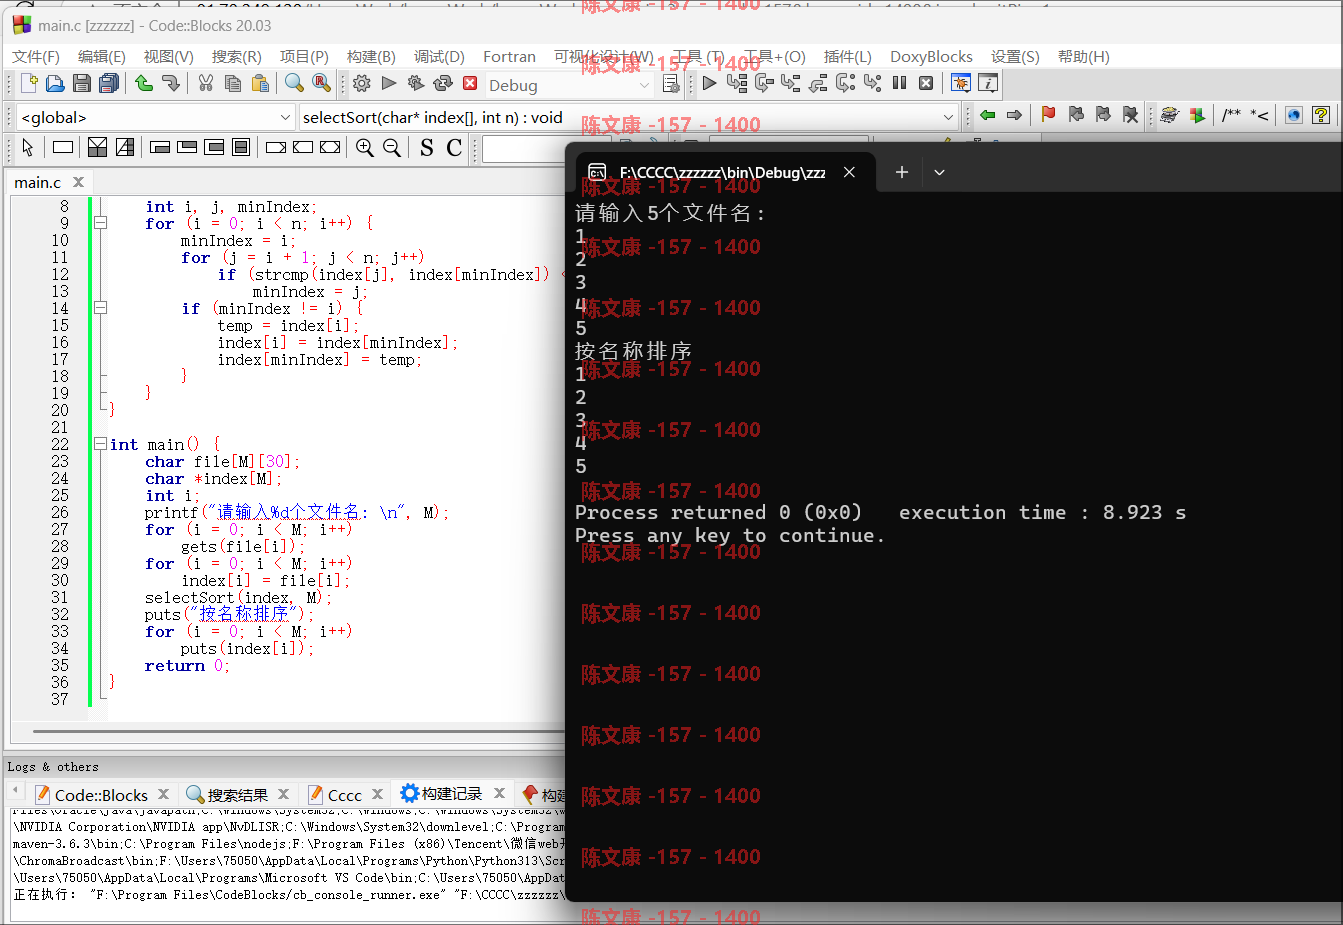Go to the previous bookmark
1343x925 pixels.
click(x=1076, y=115)
